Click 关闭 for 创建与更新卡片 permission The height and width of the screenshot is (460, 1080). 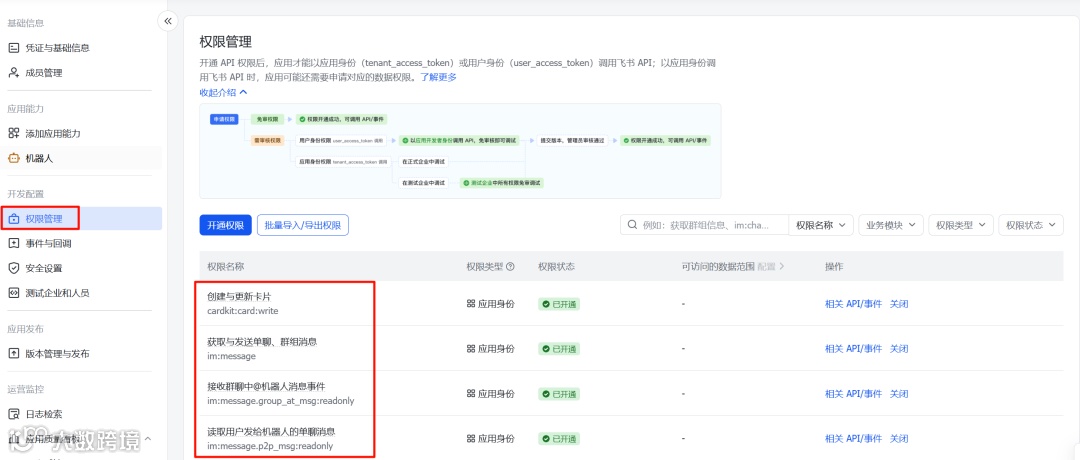[899, 304]
